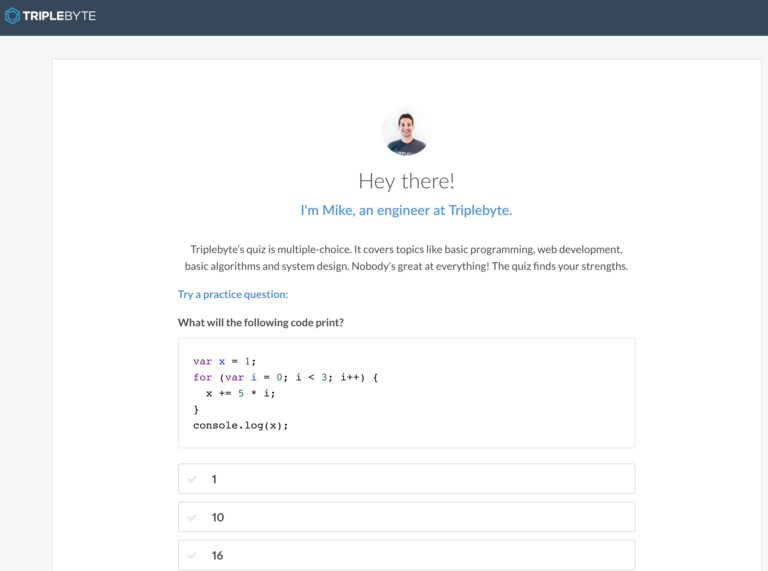The height and width of the screenshot is (571, 768).
Task: Click the 'Hey there!' heading
Action: tap(406, 181)
